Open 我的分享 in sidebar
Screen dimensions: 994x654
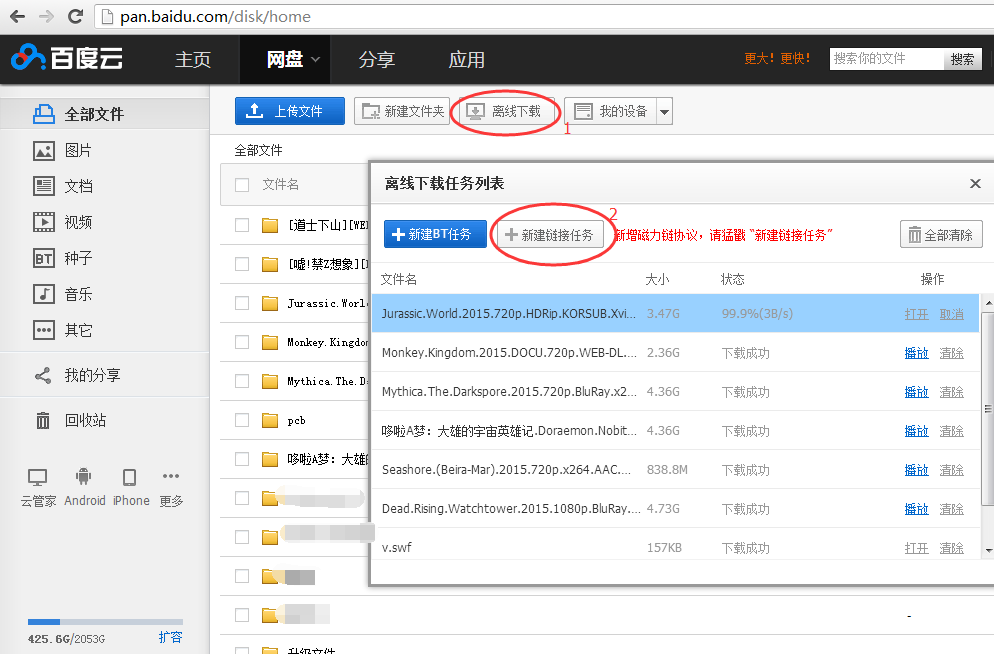(77, 375)
